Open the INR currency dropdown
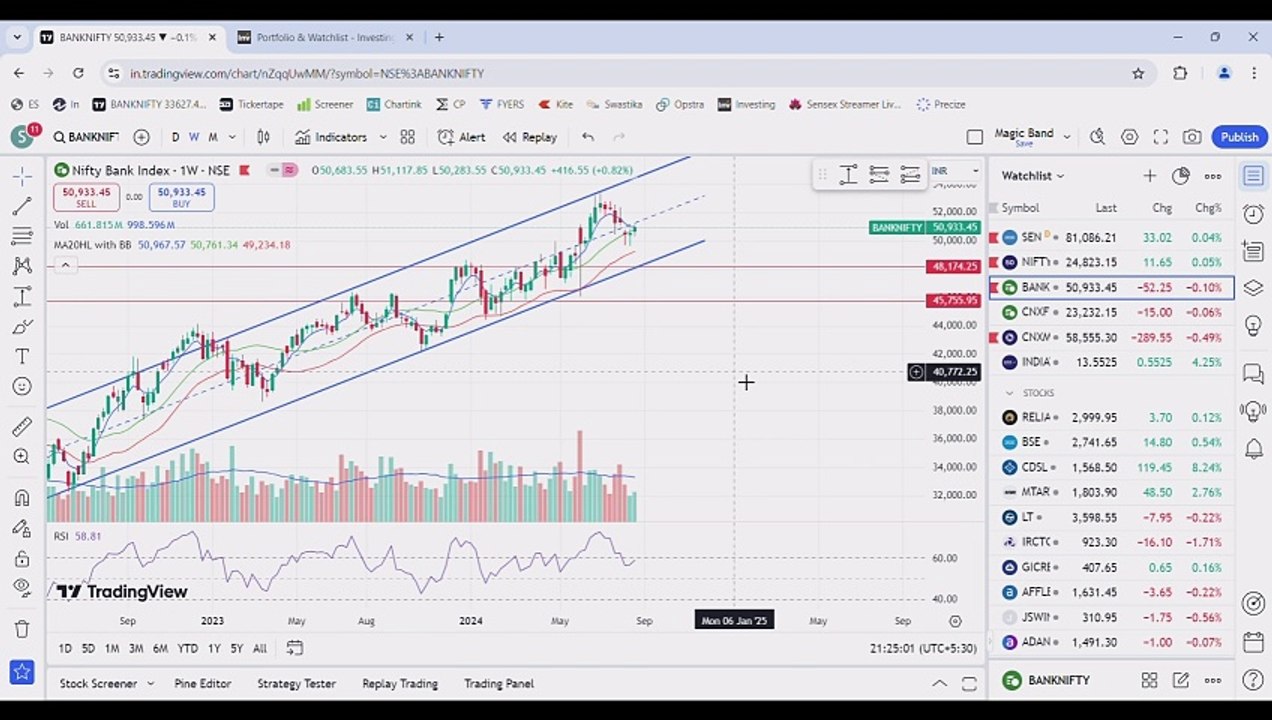 (x=955, y=171)
